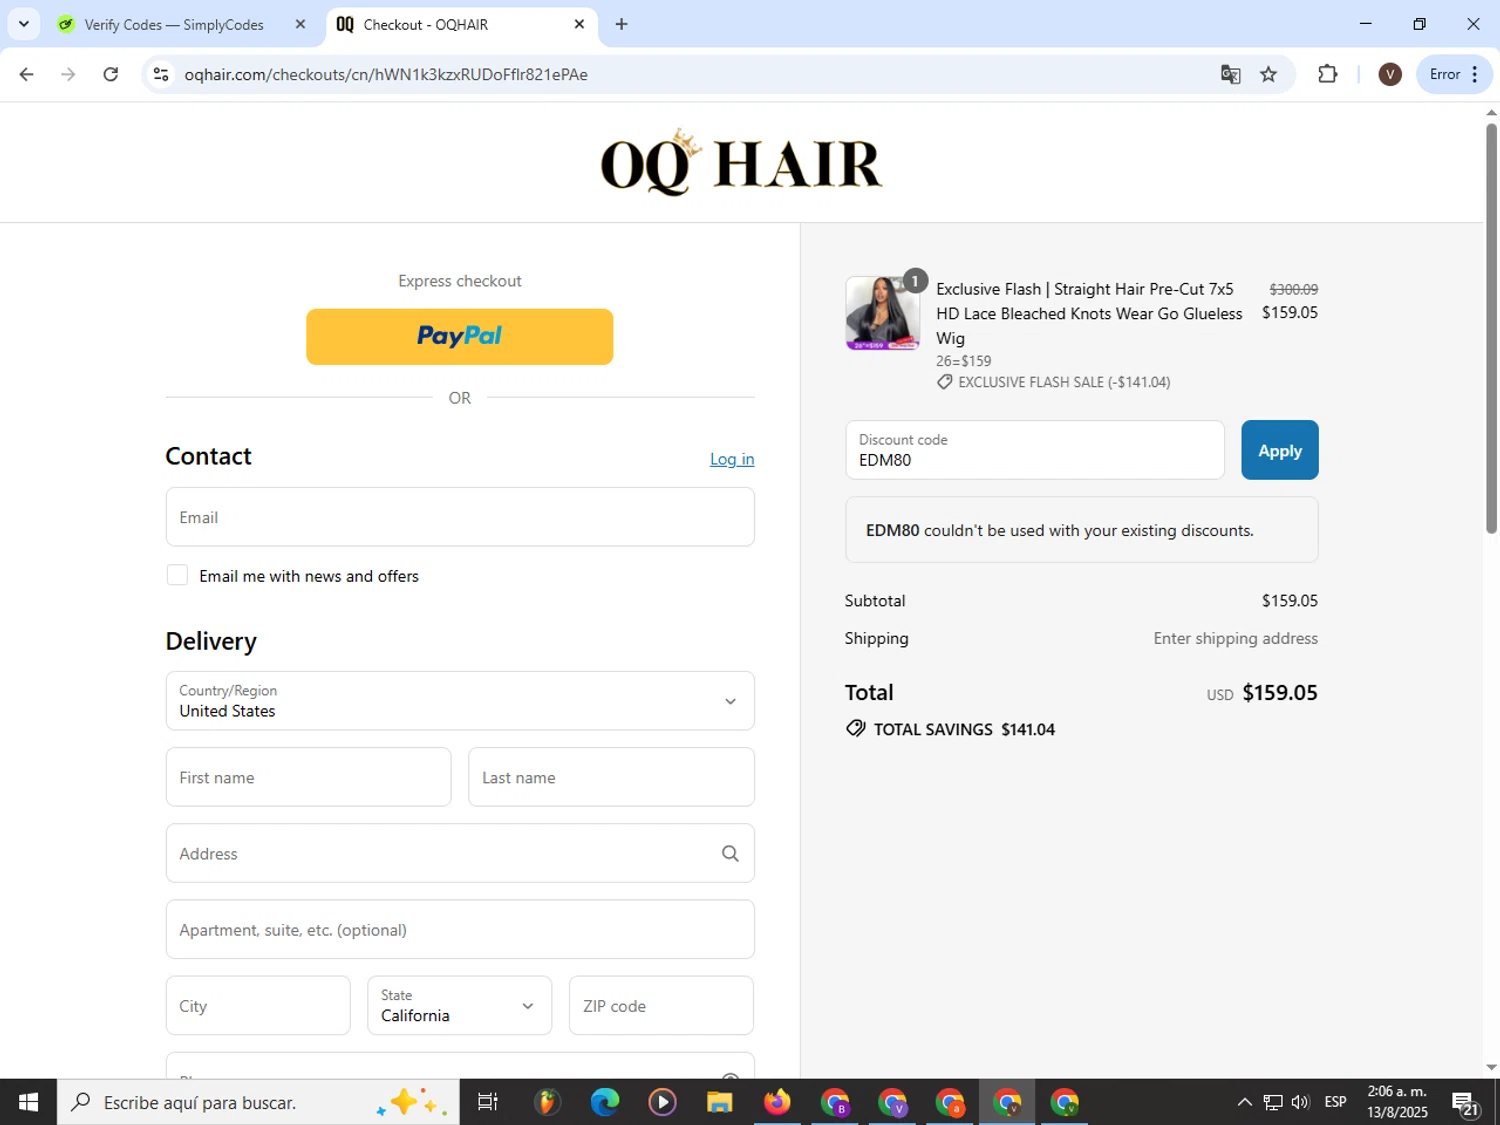This screenshot has height=1125, width=1500.
Task: Click the translate page icon
Action: tap(1230, 74)
